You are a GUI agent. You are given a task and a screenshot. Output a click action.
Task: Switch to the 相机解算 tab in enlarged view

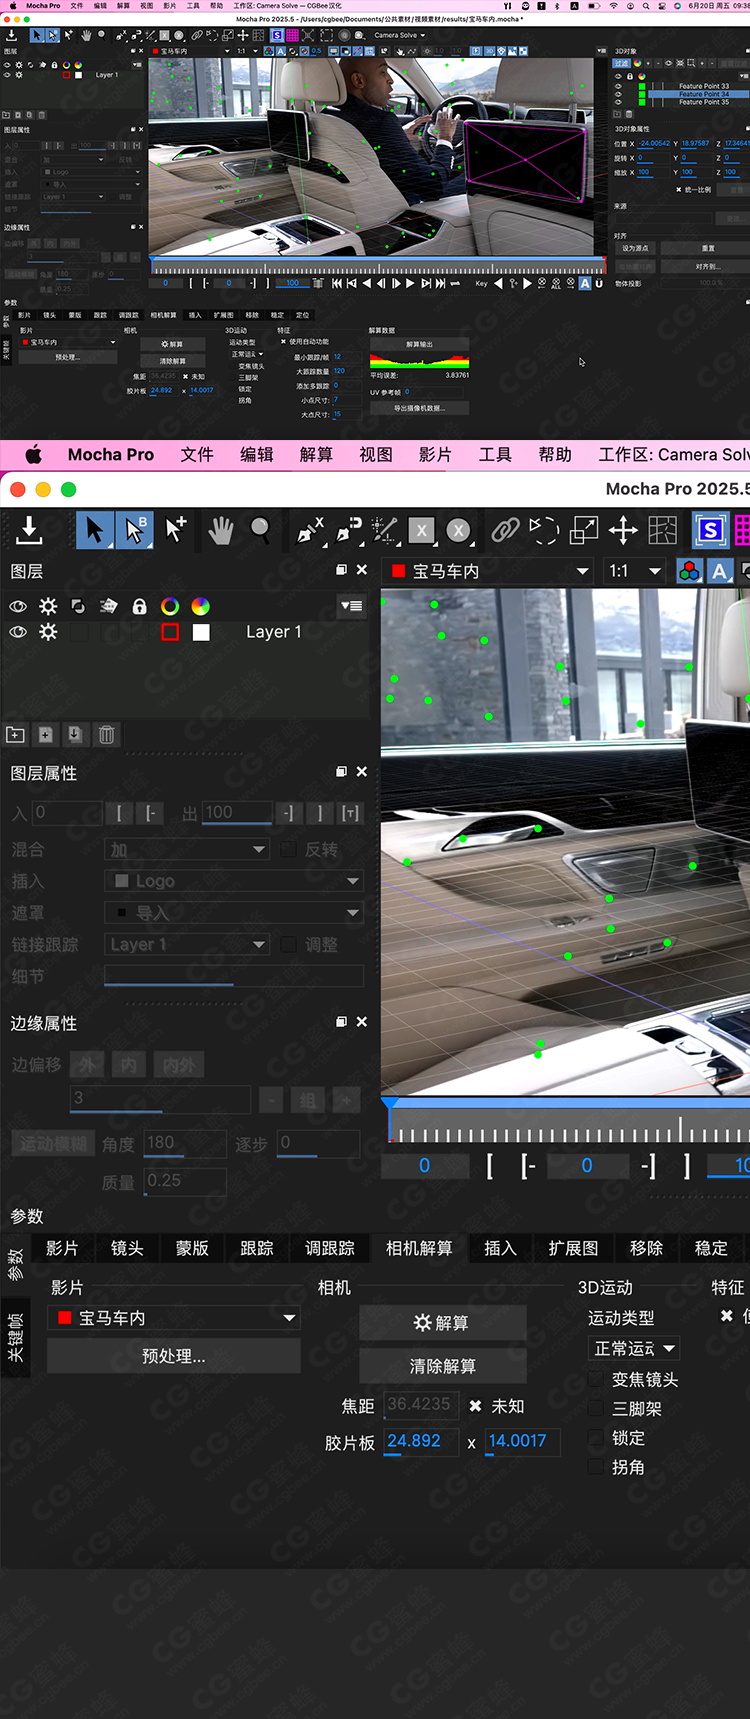tap(419, 1248)
